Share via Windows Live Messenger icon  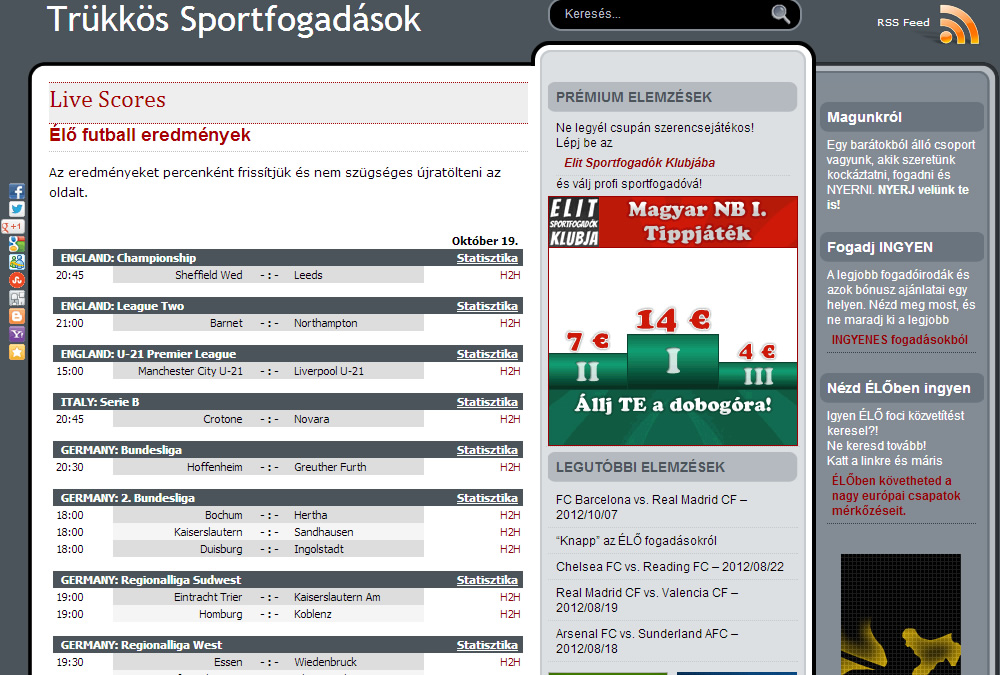click(x=17, y=262)
